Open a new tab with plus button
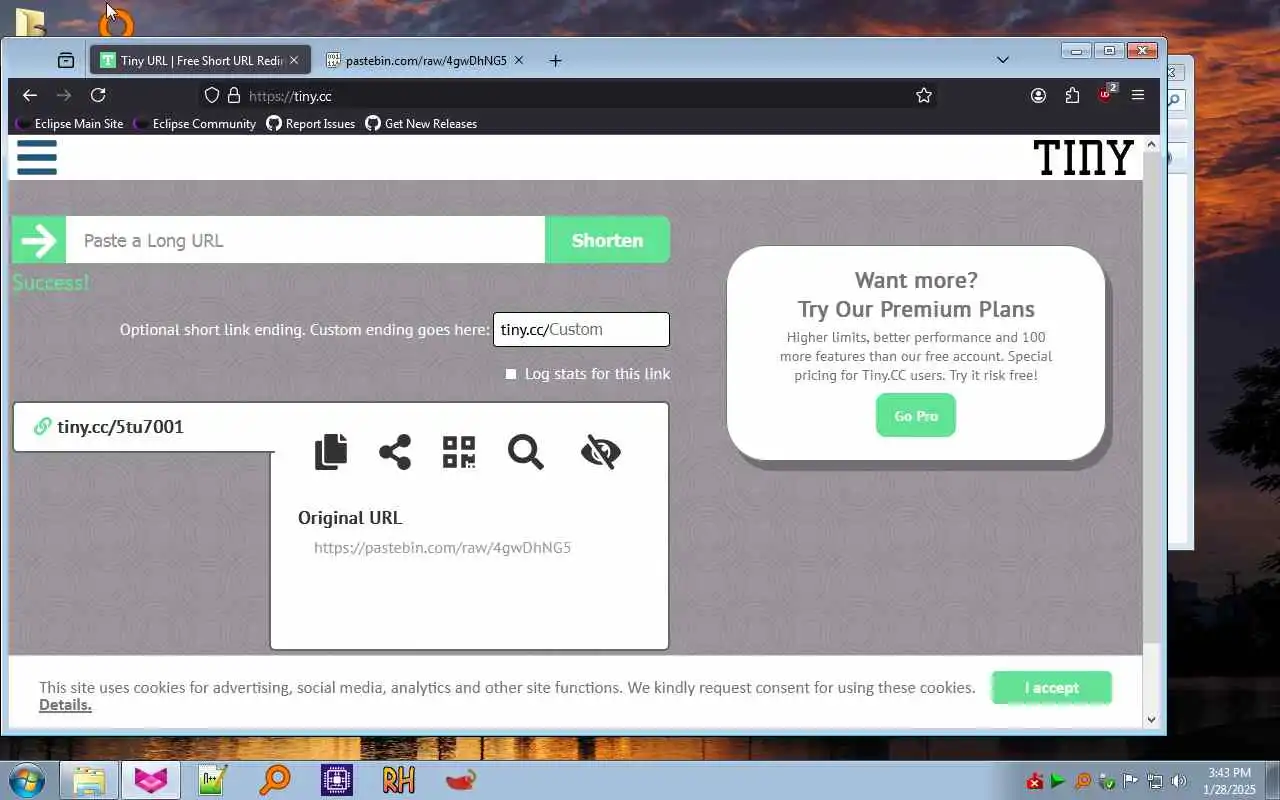Screen dimensions: 1280x800 555,60
